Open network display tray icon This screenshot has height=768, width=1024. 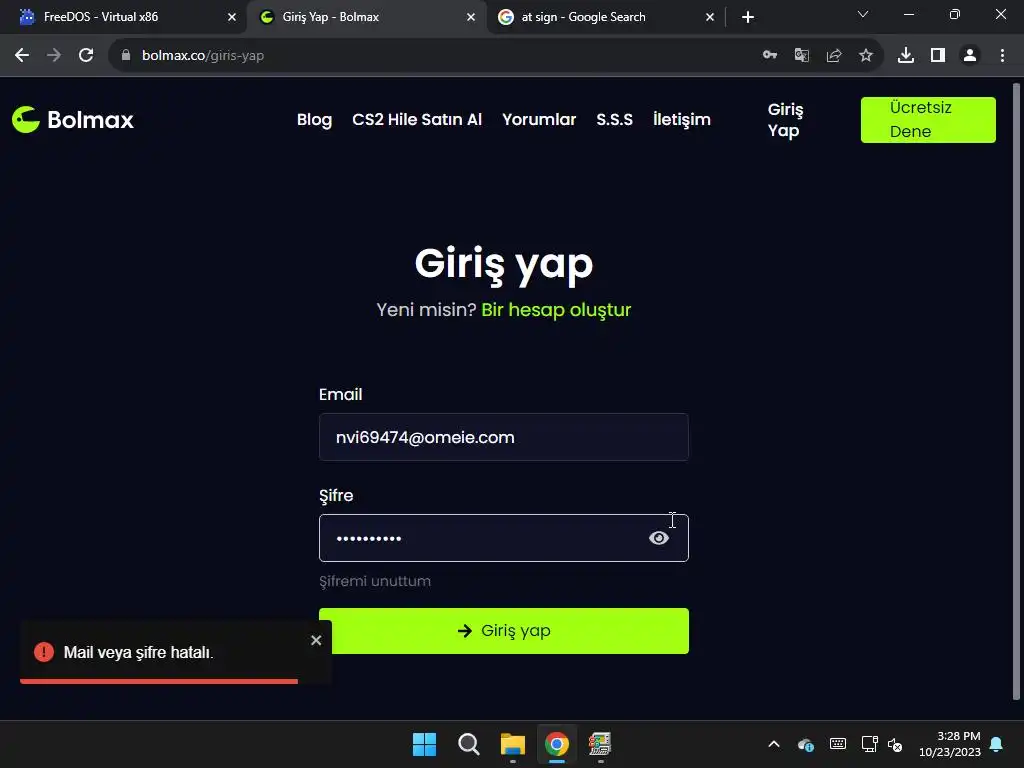869,744
